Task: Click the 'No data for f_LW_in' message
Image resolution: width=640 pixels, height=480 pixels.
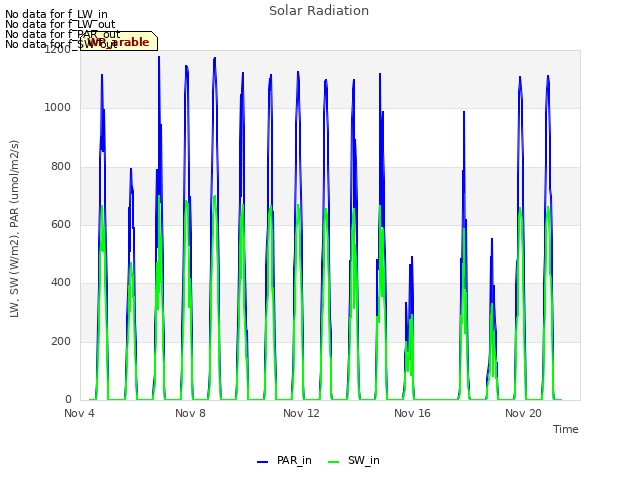Action: 56,14
